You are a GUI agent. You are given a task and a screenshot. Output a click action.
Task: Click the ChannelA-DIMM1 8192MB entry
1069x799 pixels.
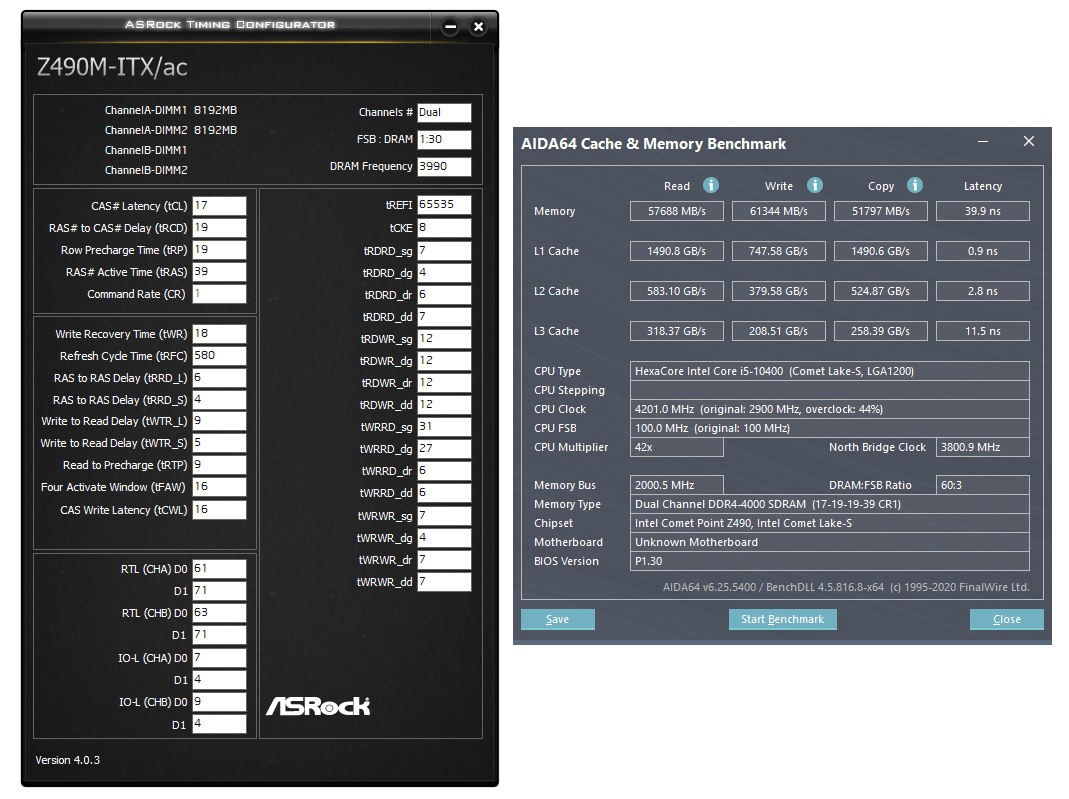[170, 110]
